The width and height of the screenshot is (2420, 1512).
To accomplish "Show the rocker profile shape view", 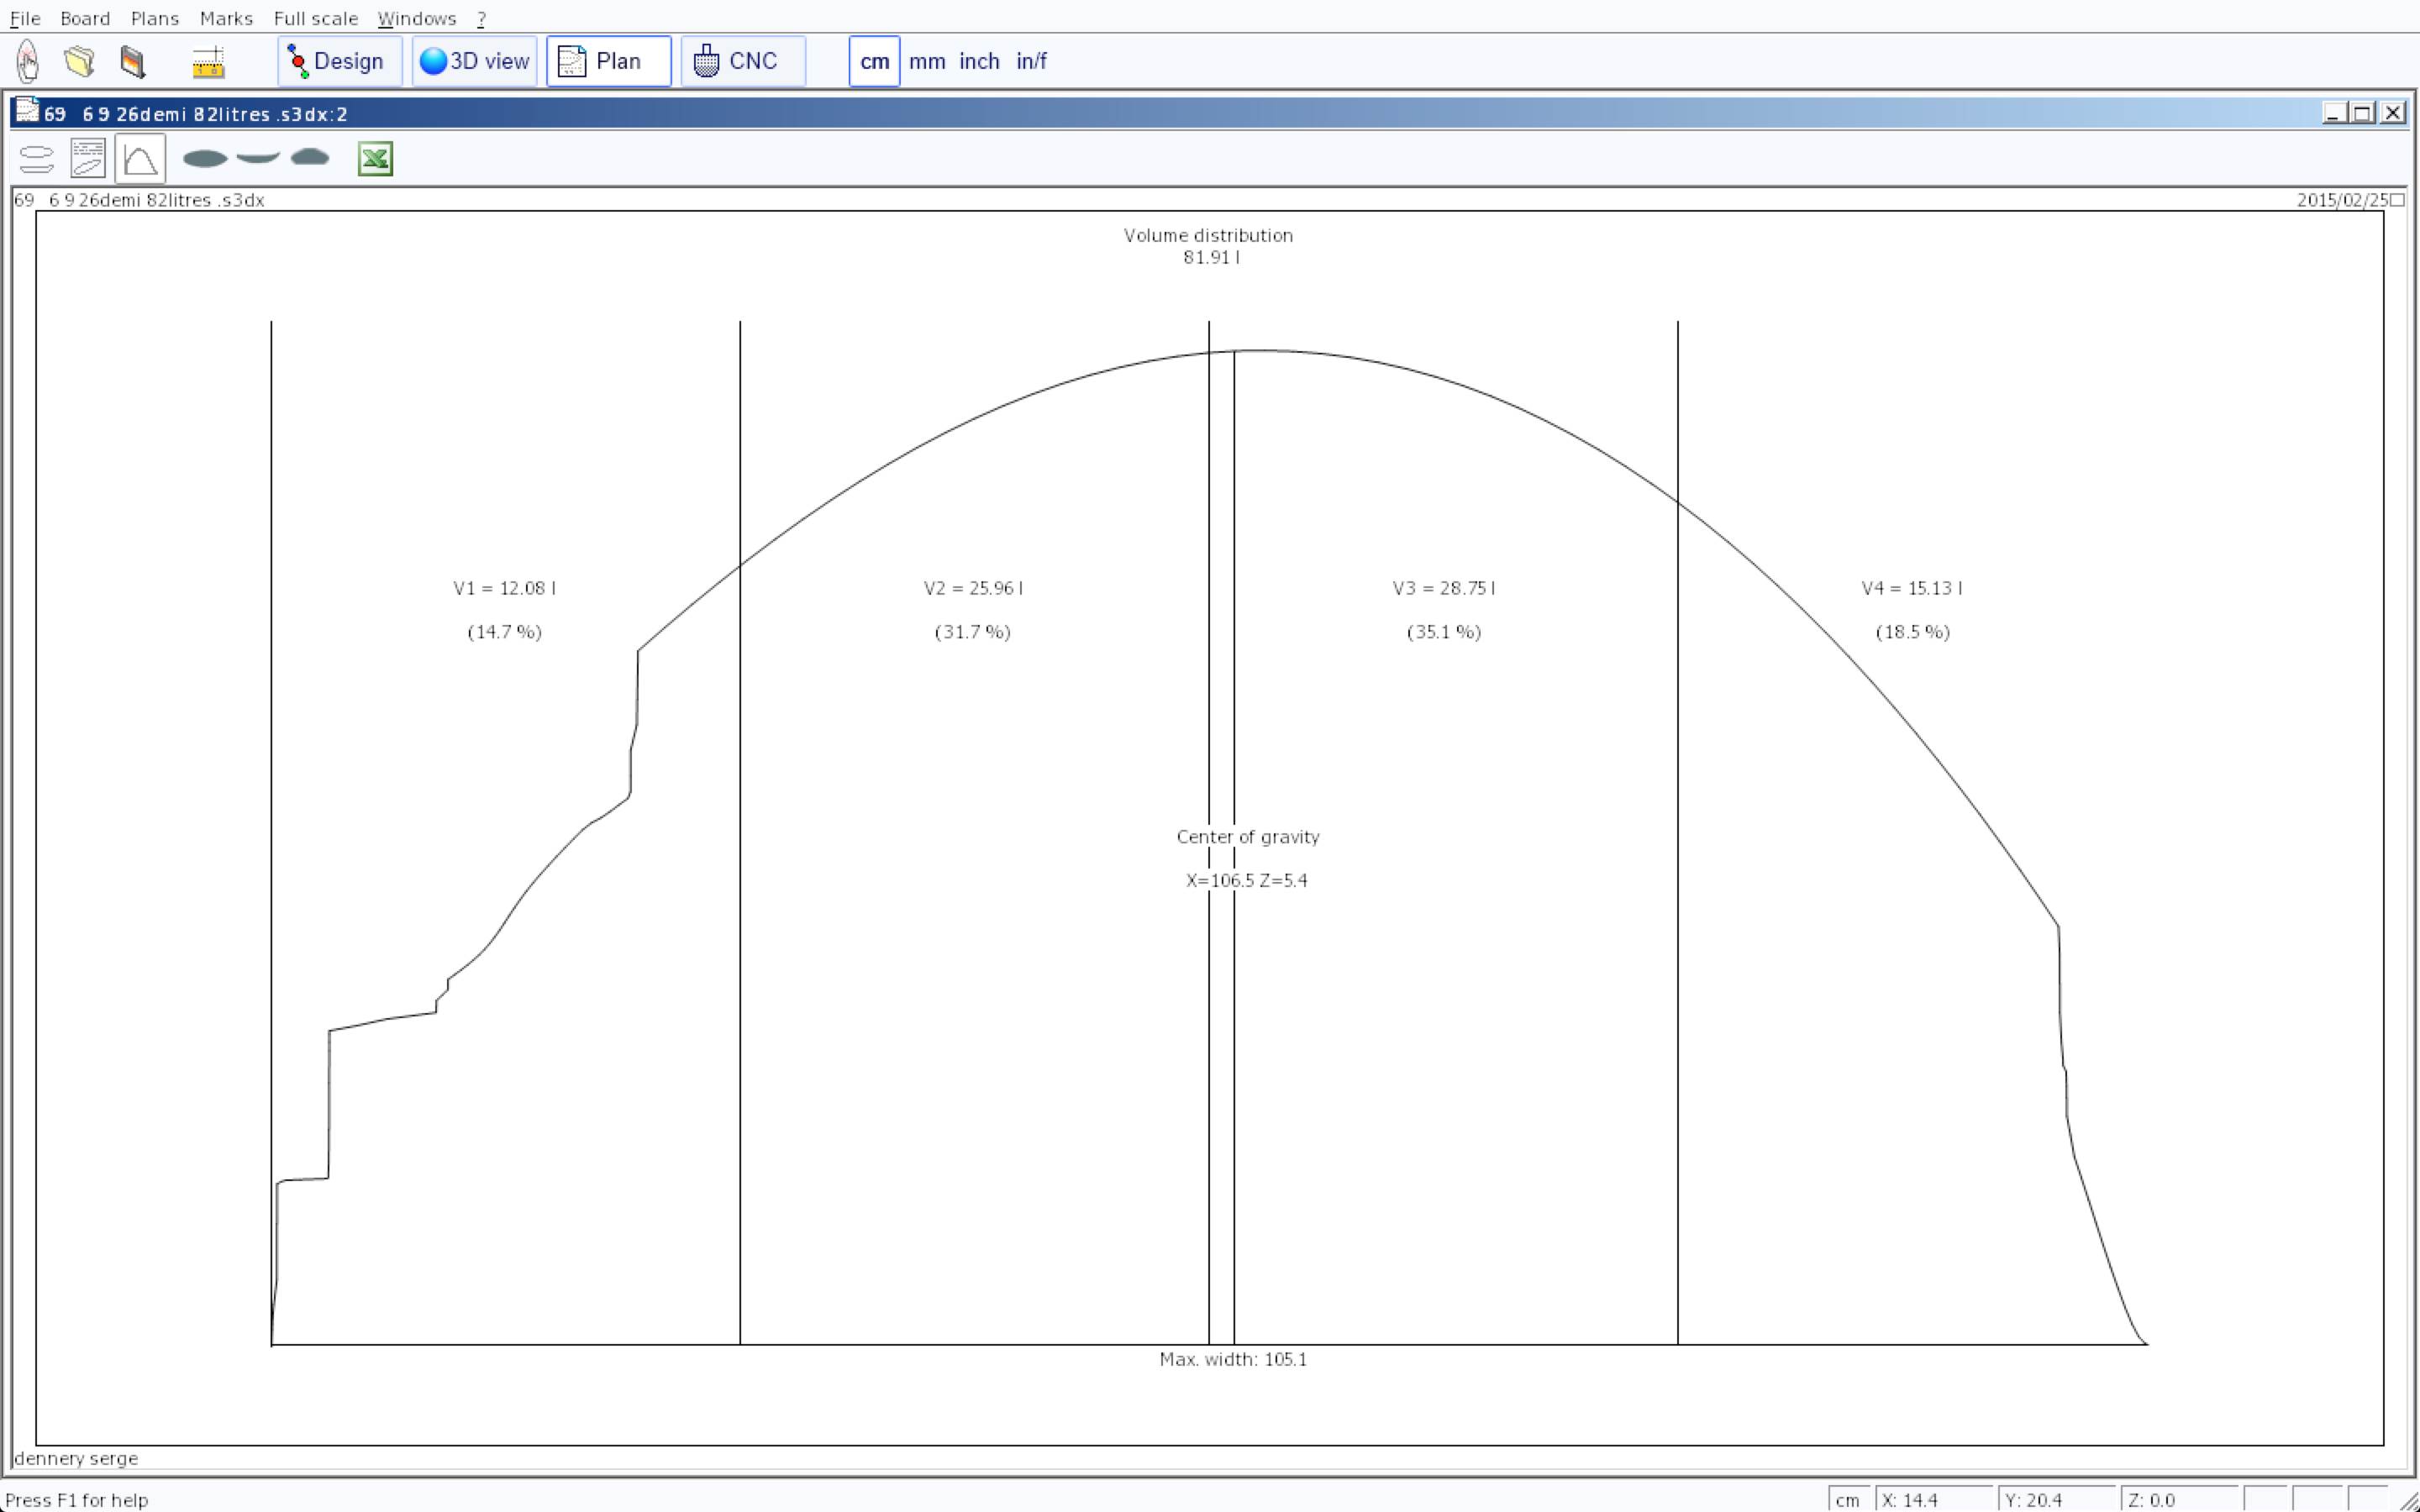I will [258, 158].
